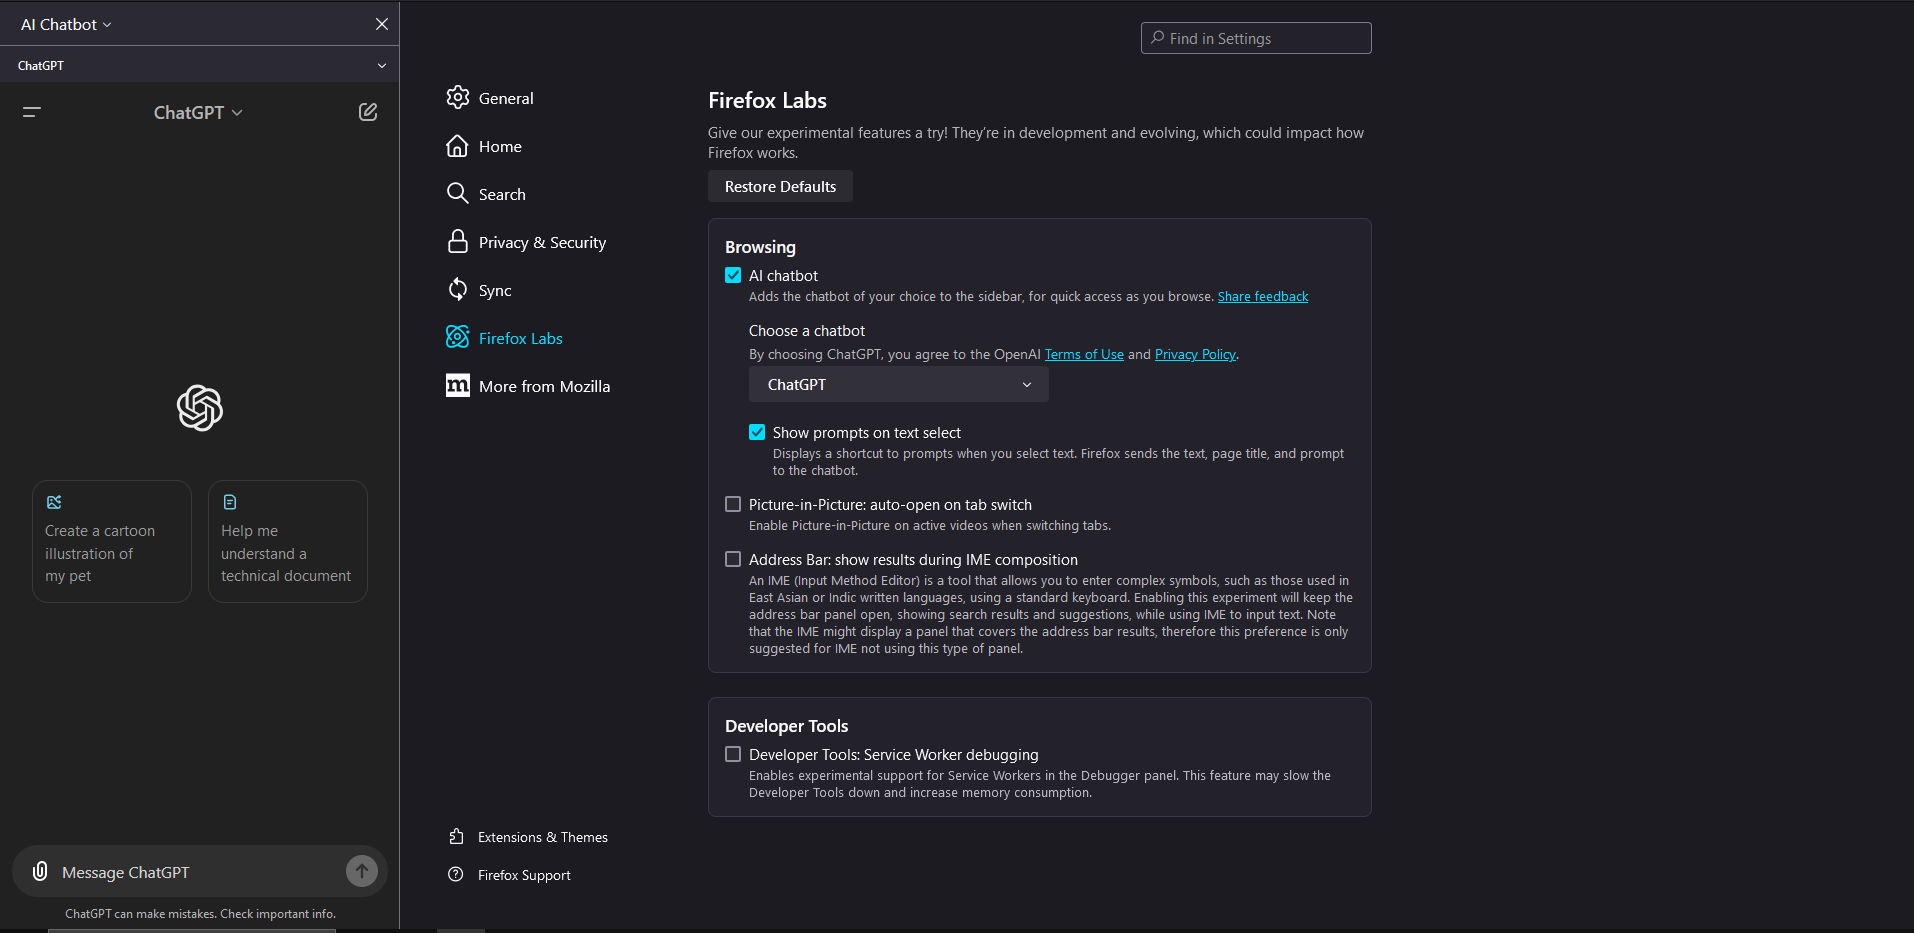
Task: Open ChatGPT sidebar hamburger menu
Action: tap(32, 112)
